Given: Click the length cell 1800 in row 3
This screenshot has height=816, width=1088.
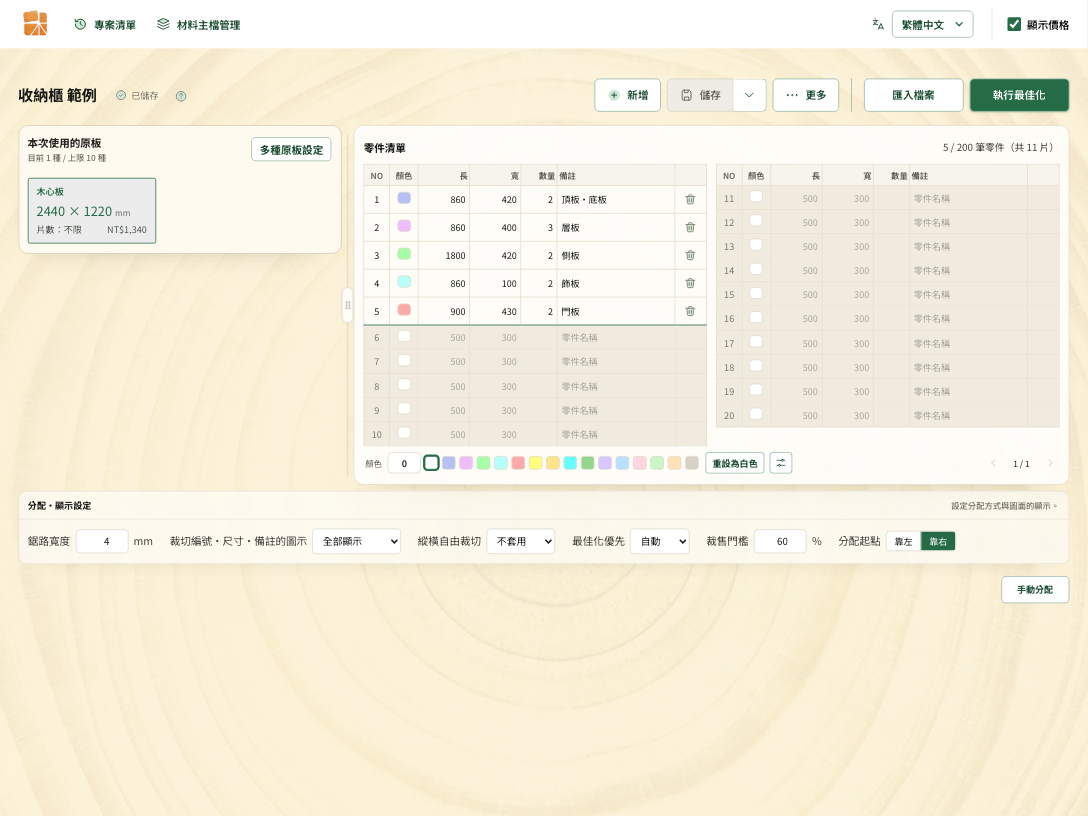Looking at the screenshot, I should 444,255.
